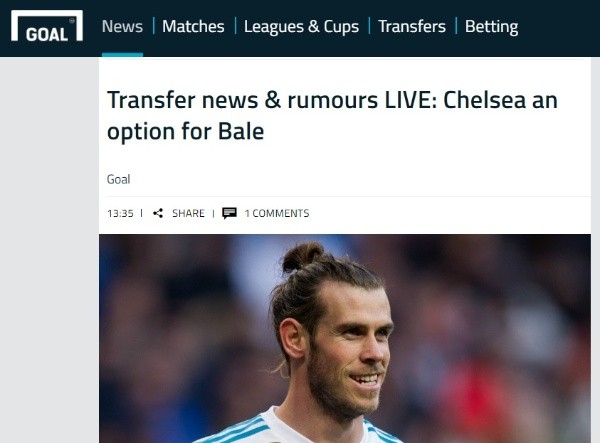Open the Leagues & Cups menu
This screenshot has height=443, width=600.
click(x=301, y=26)
